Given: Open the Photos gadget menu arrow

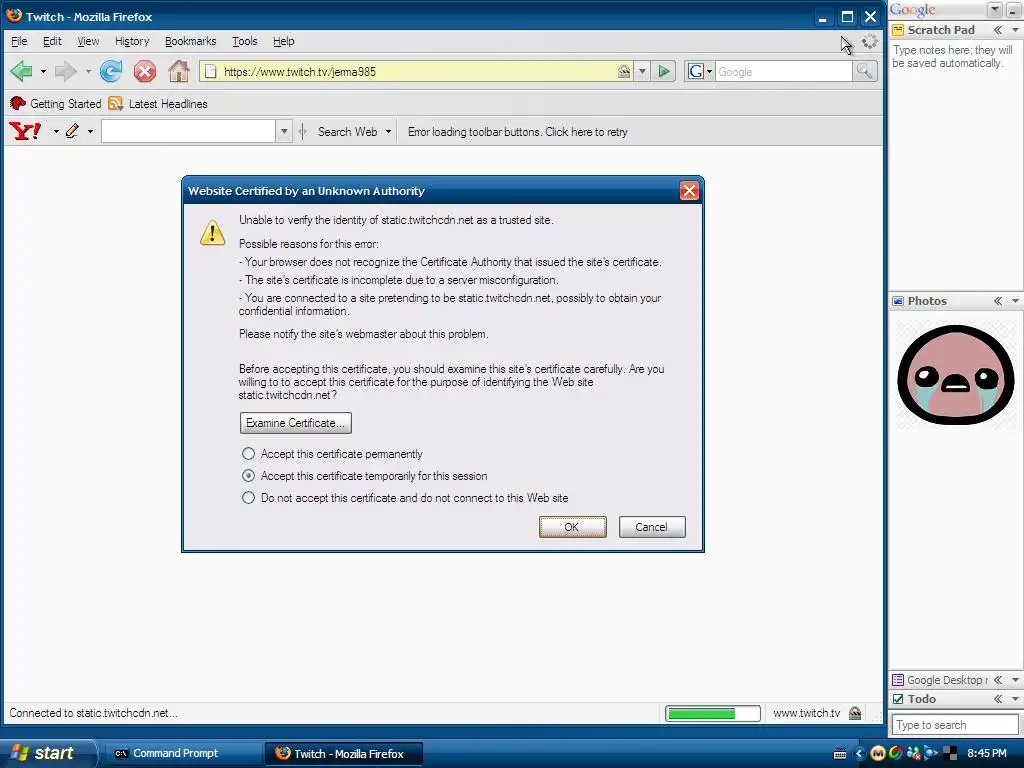Looking at the screenshot, I should [1015, 300].
